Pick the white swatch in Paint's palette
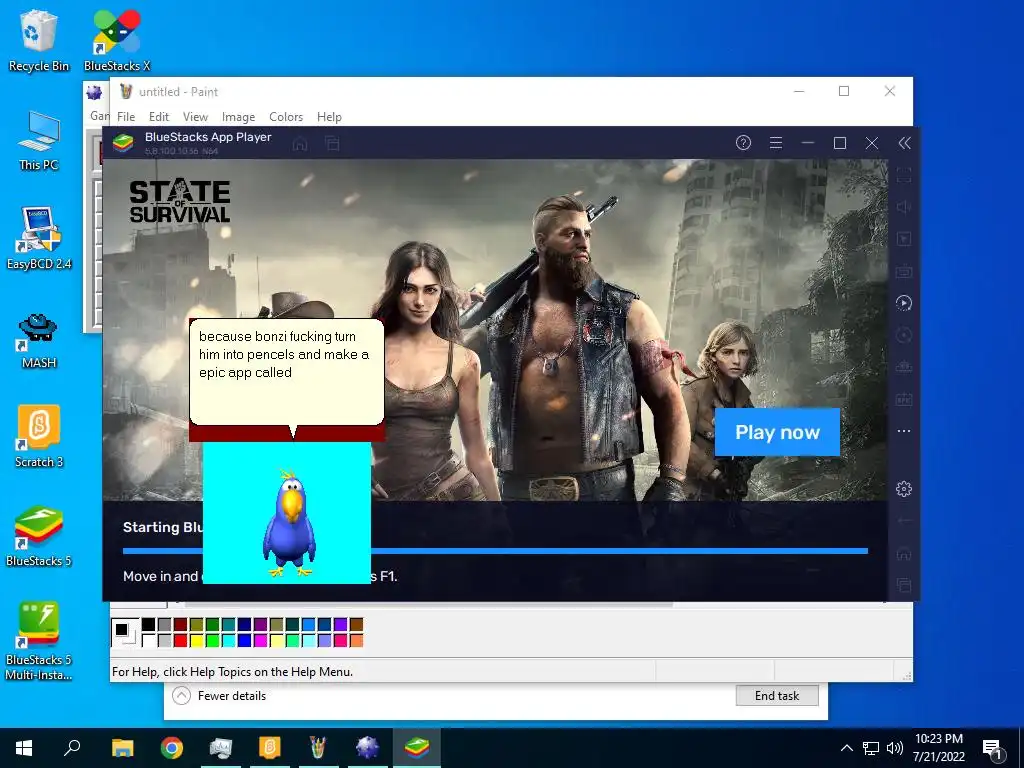Screen dimensions: 1024x768 (x=148, y=641)
